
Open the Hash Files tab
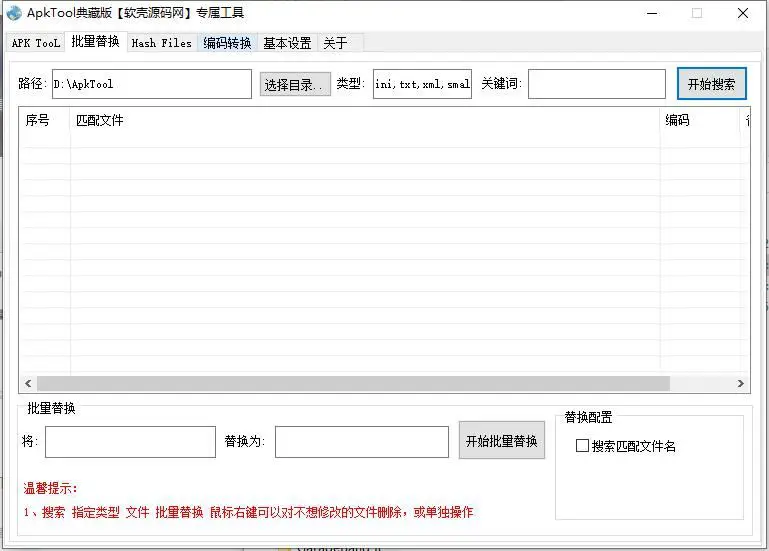click(162, 43)
